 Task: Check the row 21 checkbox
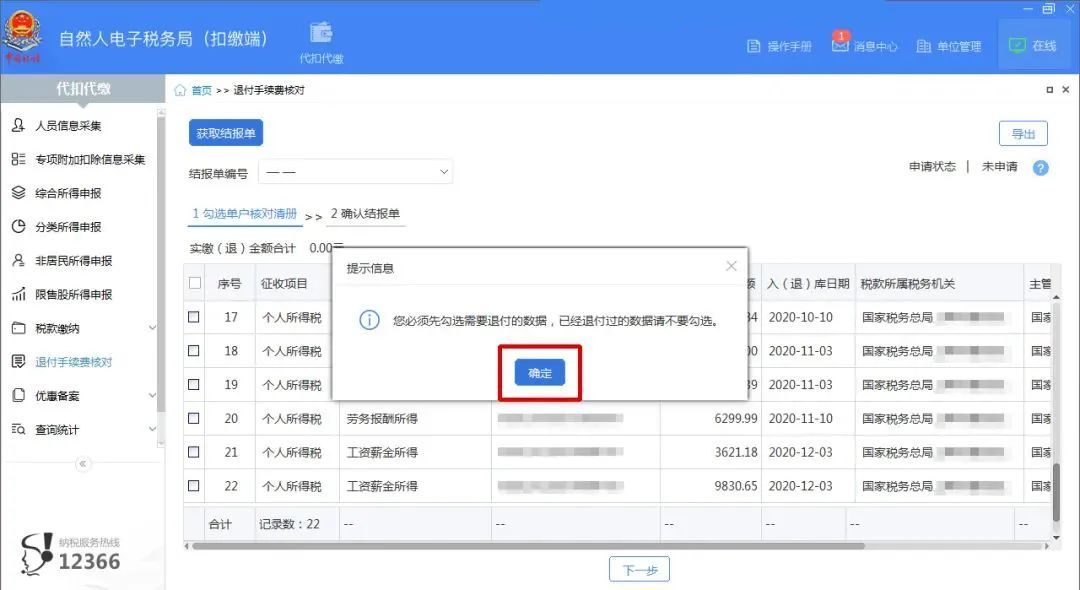point(194,452)
